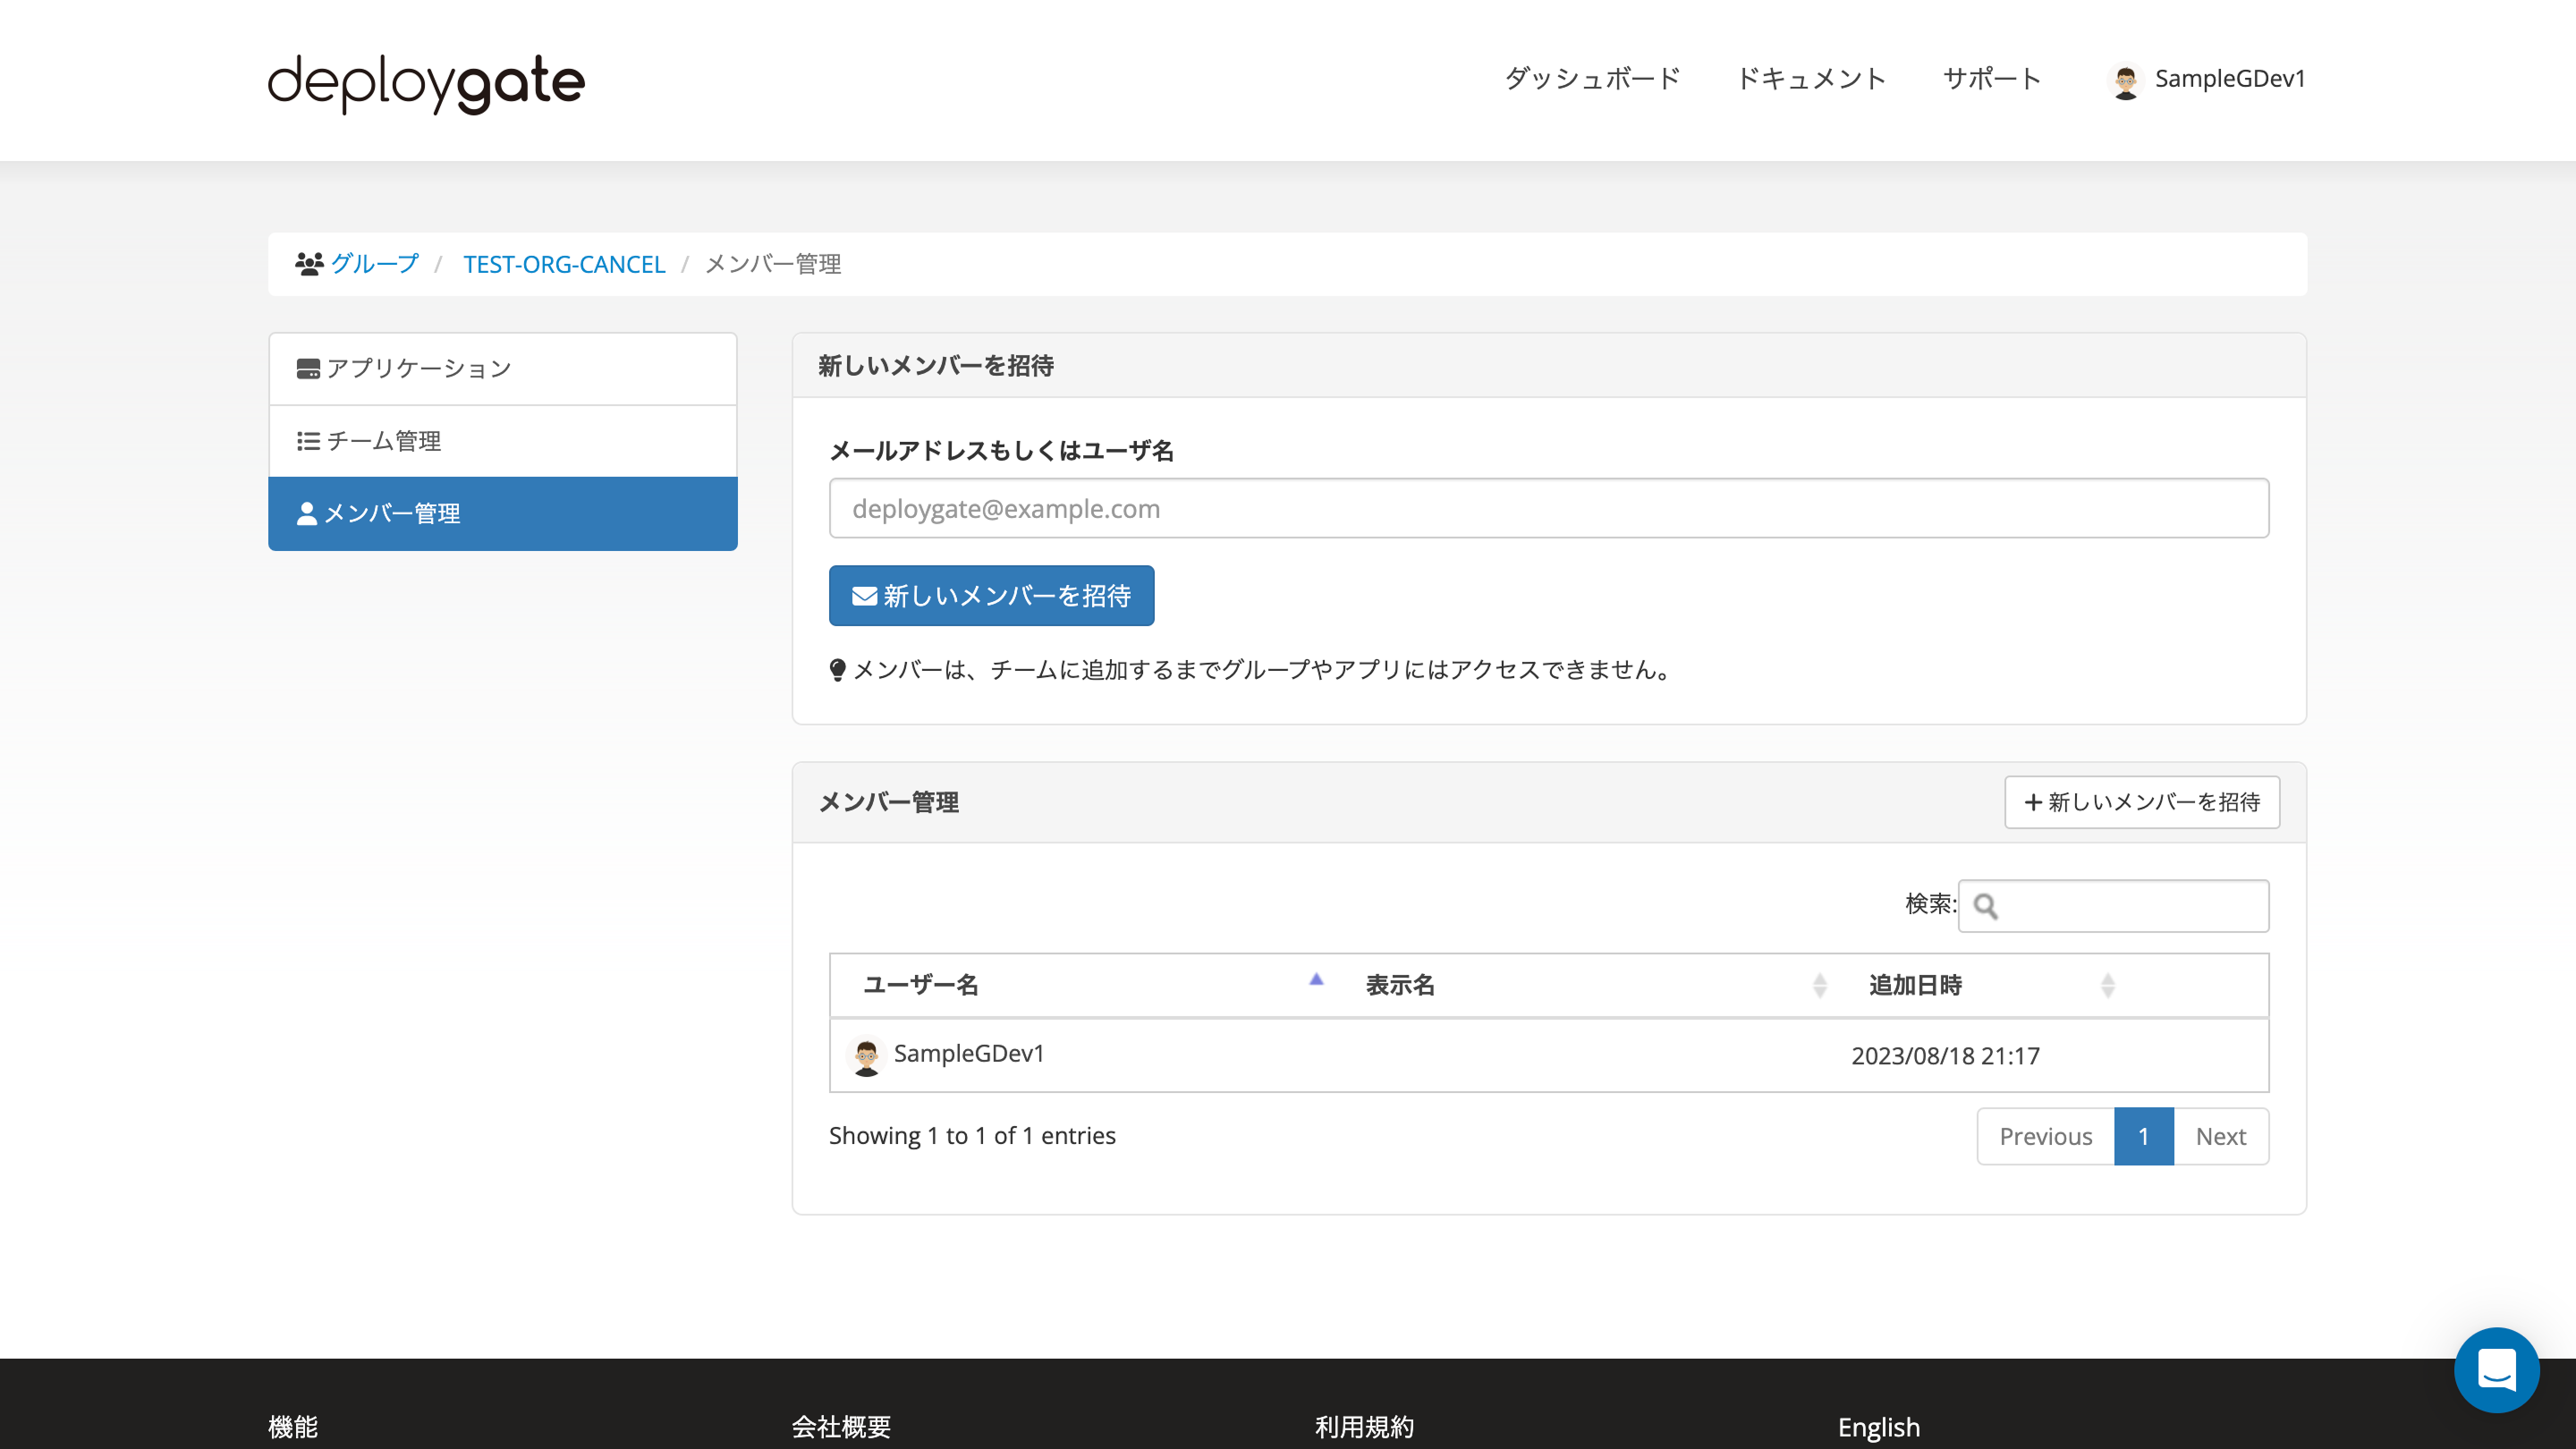
Task: Click the メンバー管理 person icon
Action: (x=307, y=513)
